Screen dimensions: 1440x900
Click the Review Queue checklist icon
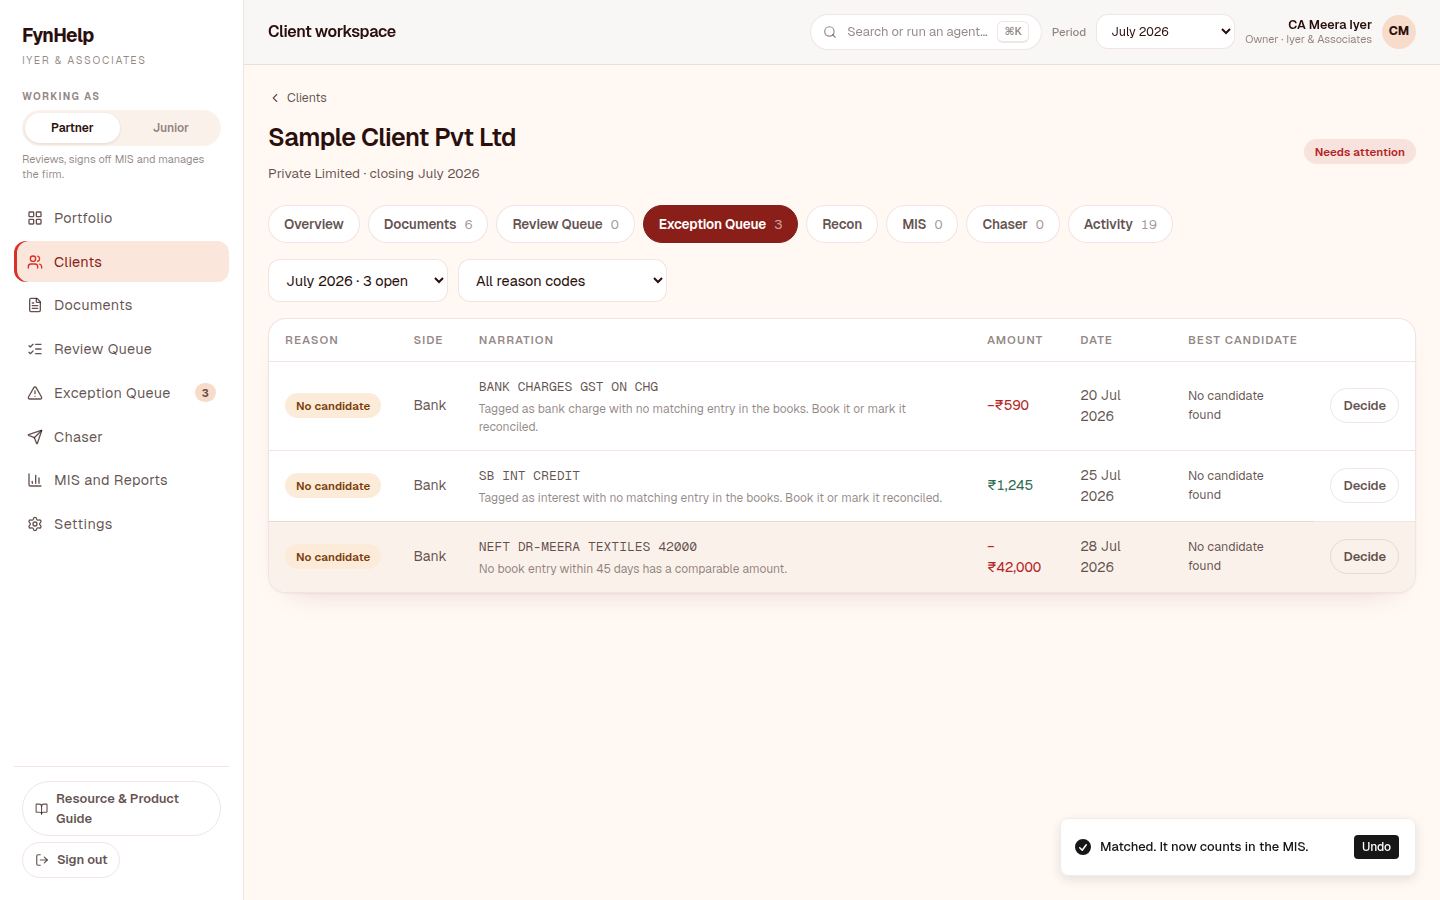(35, 349)
